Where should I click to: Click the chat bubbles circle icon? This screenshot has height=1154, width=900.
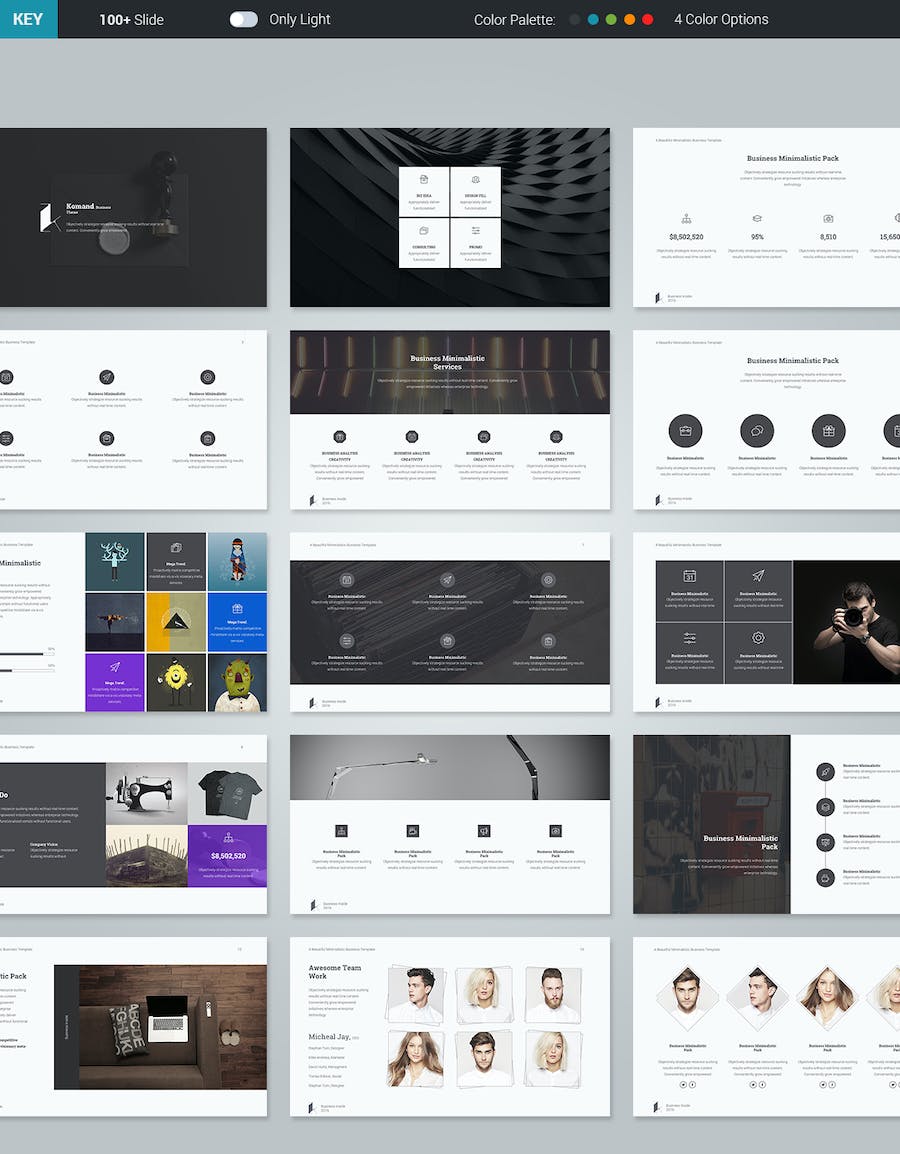757,431
